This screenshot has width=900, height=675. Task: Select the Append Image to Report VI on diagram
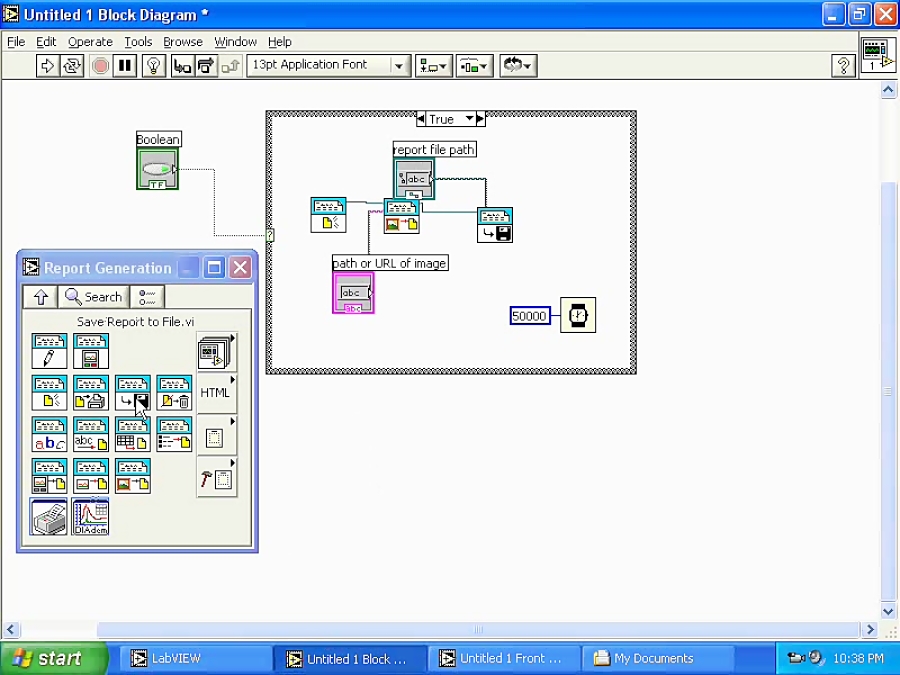click(x=401, y=216)
